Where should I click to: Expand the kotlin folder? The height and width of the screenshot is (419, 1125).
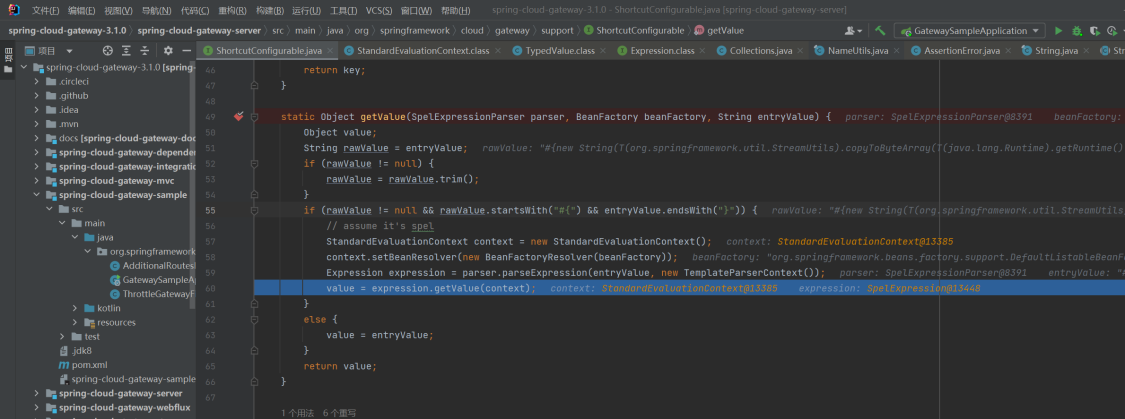coord(75,308)
